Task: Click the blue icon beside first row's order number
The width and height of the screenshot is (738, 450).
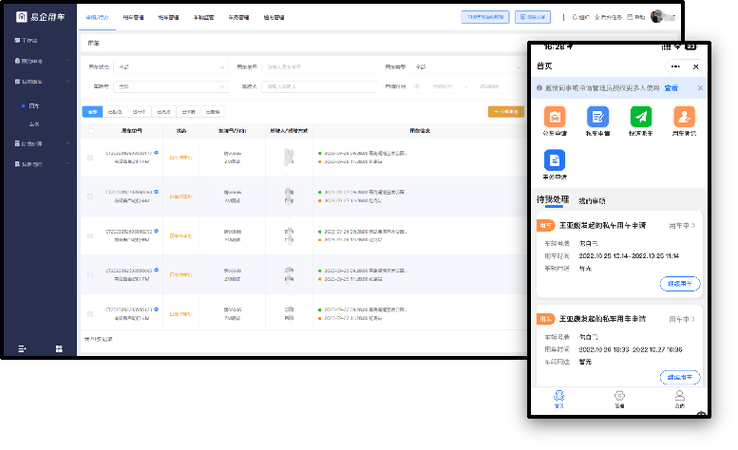Action: 156,153
